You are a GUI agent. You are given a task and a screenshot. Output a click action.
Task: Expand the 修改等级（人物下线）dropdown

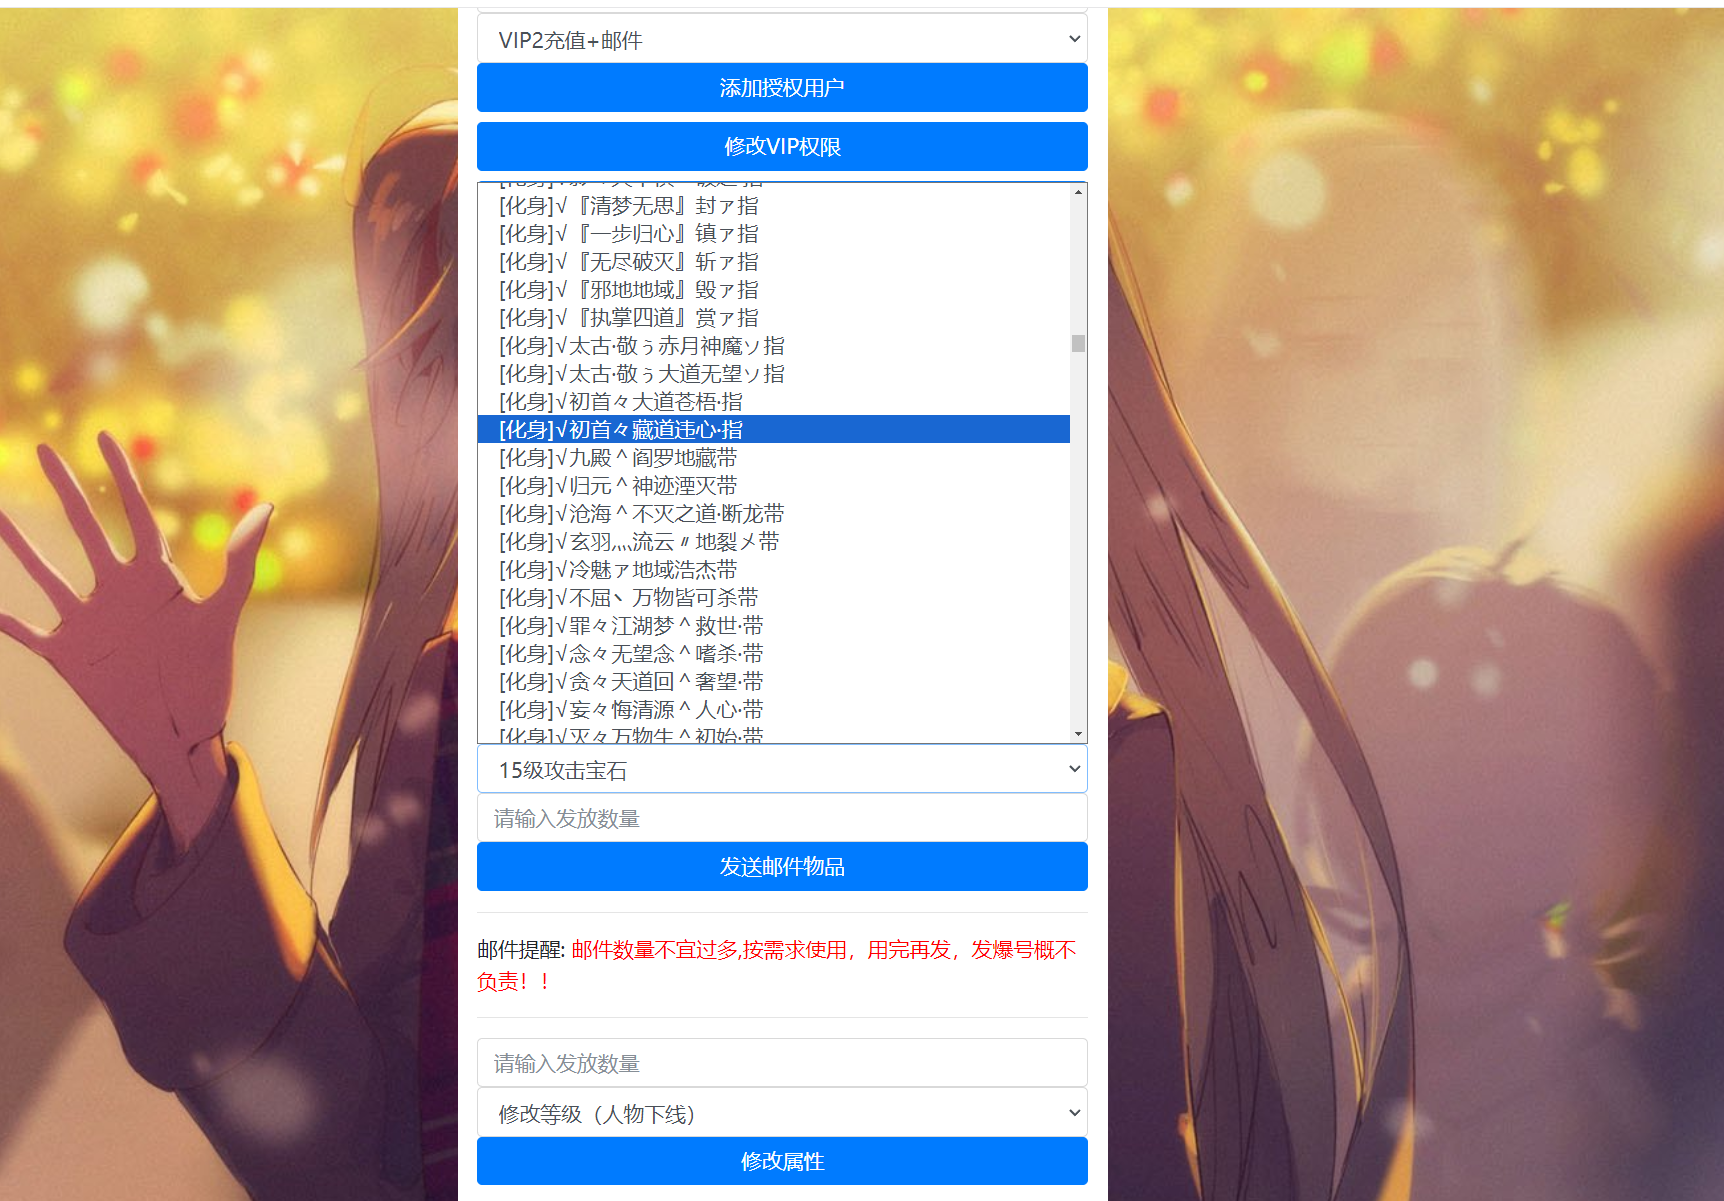pyautogui.click(x=781, y=1114)
